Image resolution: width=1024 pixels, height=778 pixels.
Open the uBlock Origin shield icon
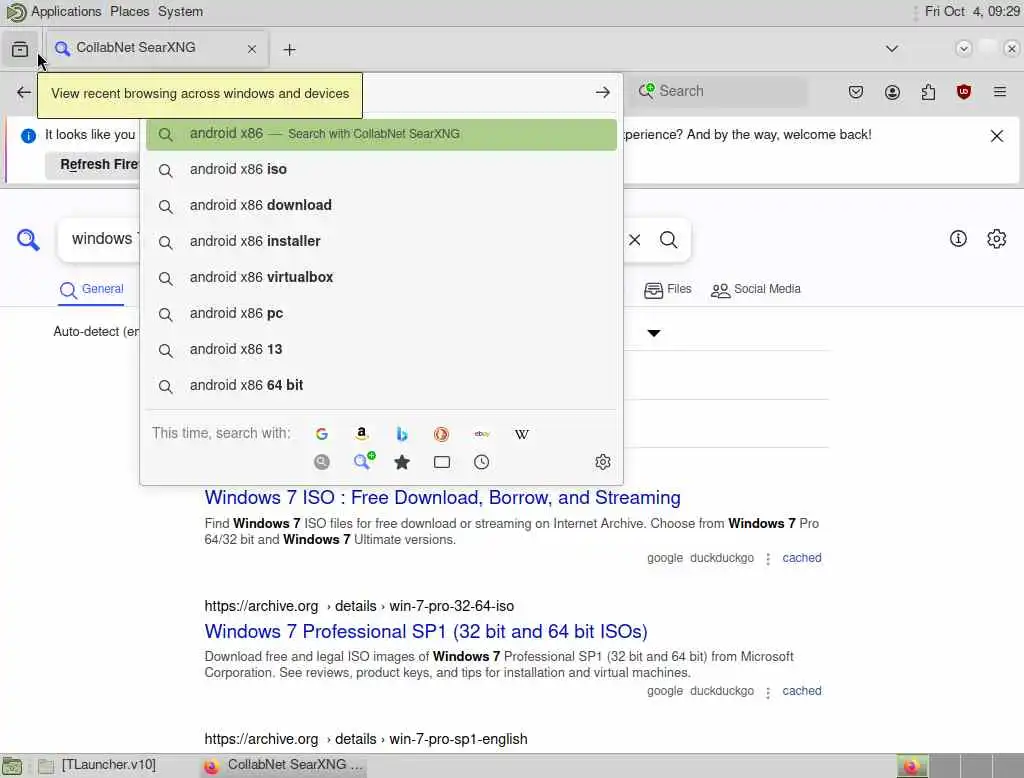tap(964, 92)
